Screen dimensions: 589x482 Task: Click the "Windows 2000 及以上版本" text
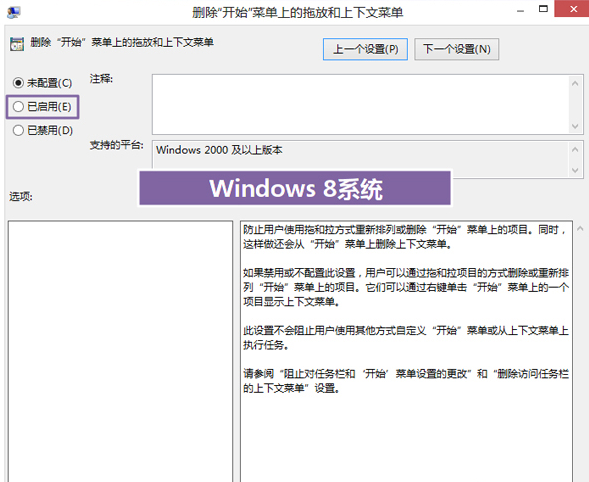[219, 150]
